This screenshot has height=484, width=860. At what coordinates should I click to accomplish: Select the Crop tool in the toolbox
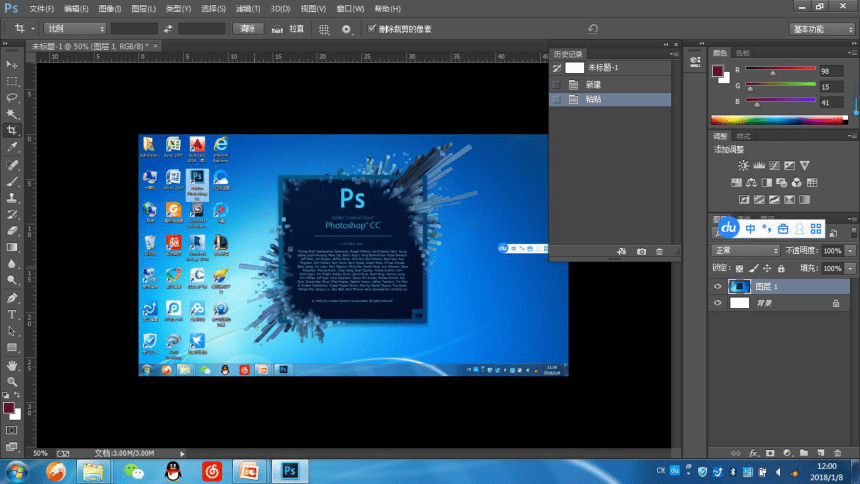[x=12, y=131]
